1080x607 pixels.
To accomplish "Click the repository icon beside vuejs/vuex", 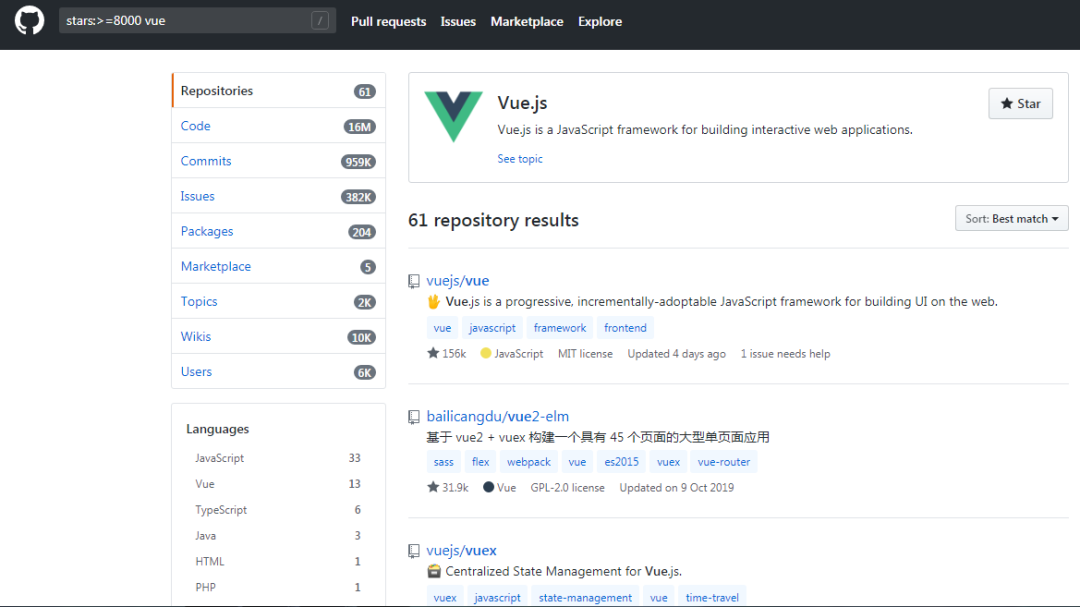I will (x=413, y=551).
